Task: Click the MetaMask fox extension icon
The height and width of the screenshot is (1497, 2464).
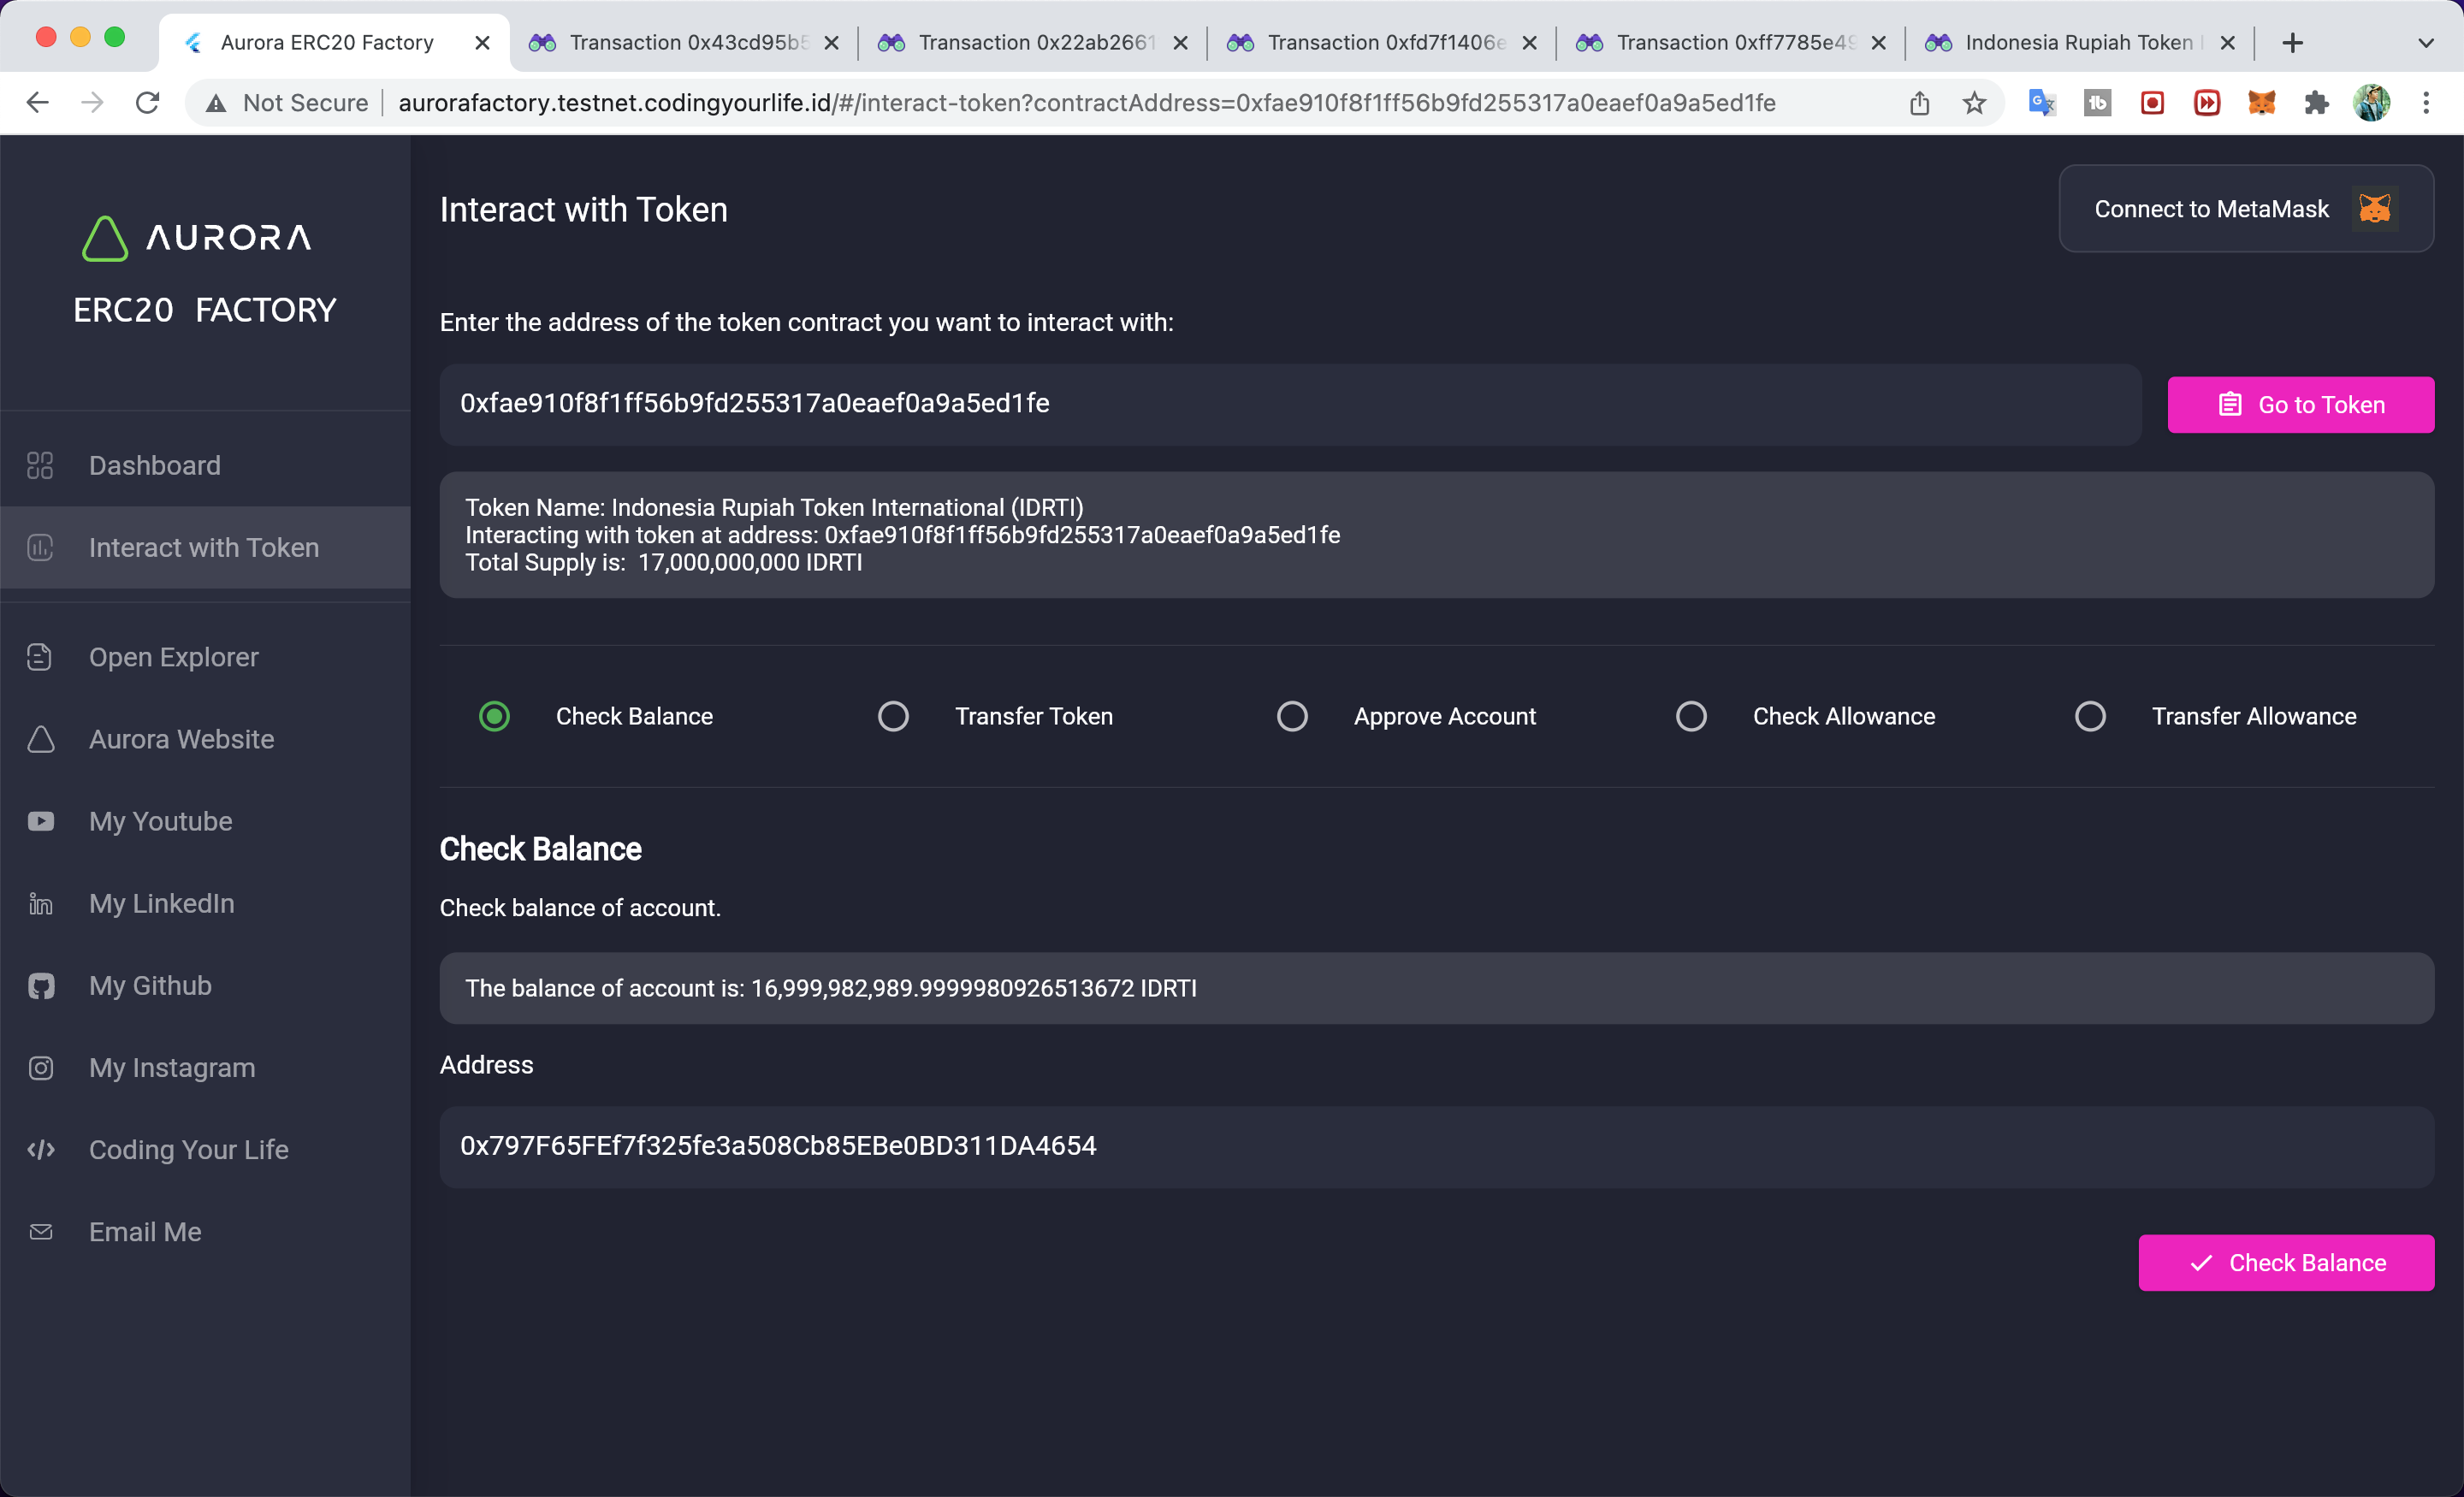Action: coord(2261,103)
